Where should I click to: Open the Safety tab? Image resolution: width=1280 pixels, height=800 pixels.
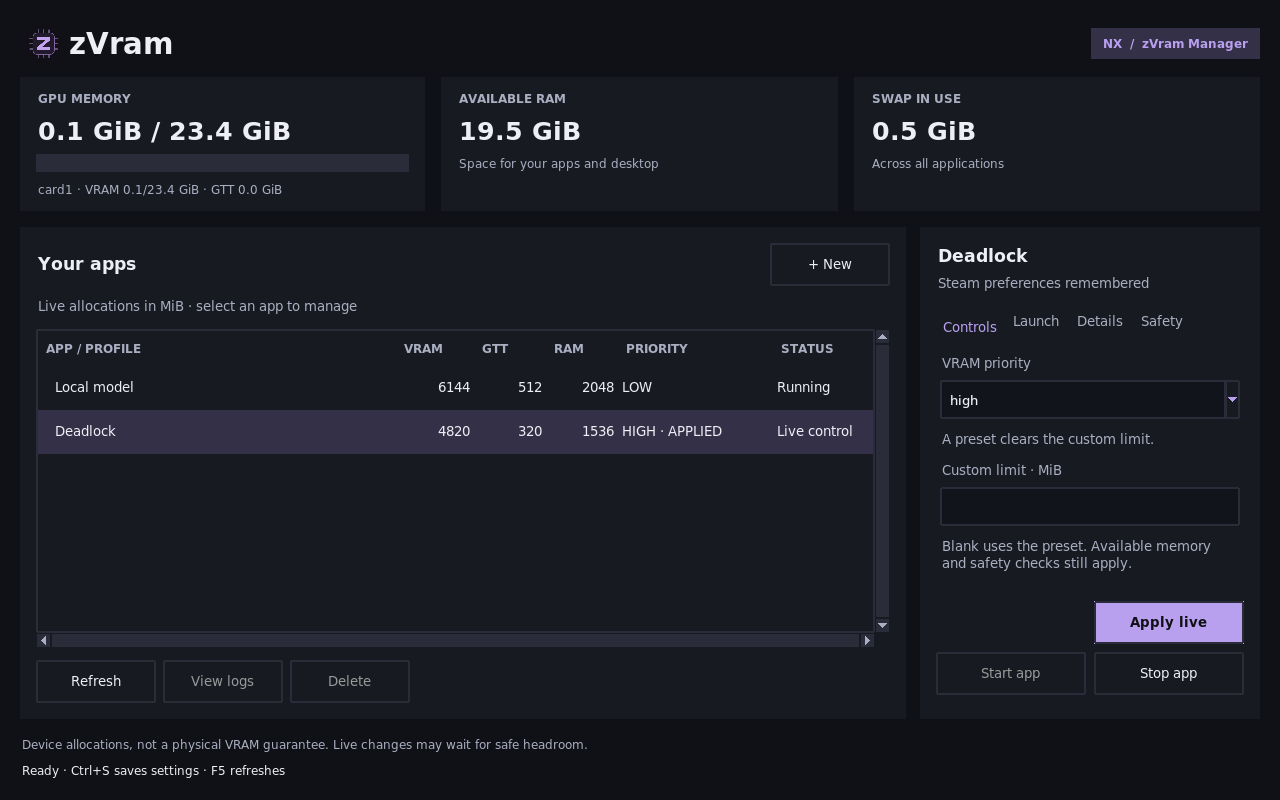tap(1161, 321)
